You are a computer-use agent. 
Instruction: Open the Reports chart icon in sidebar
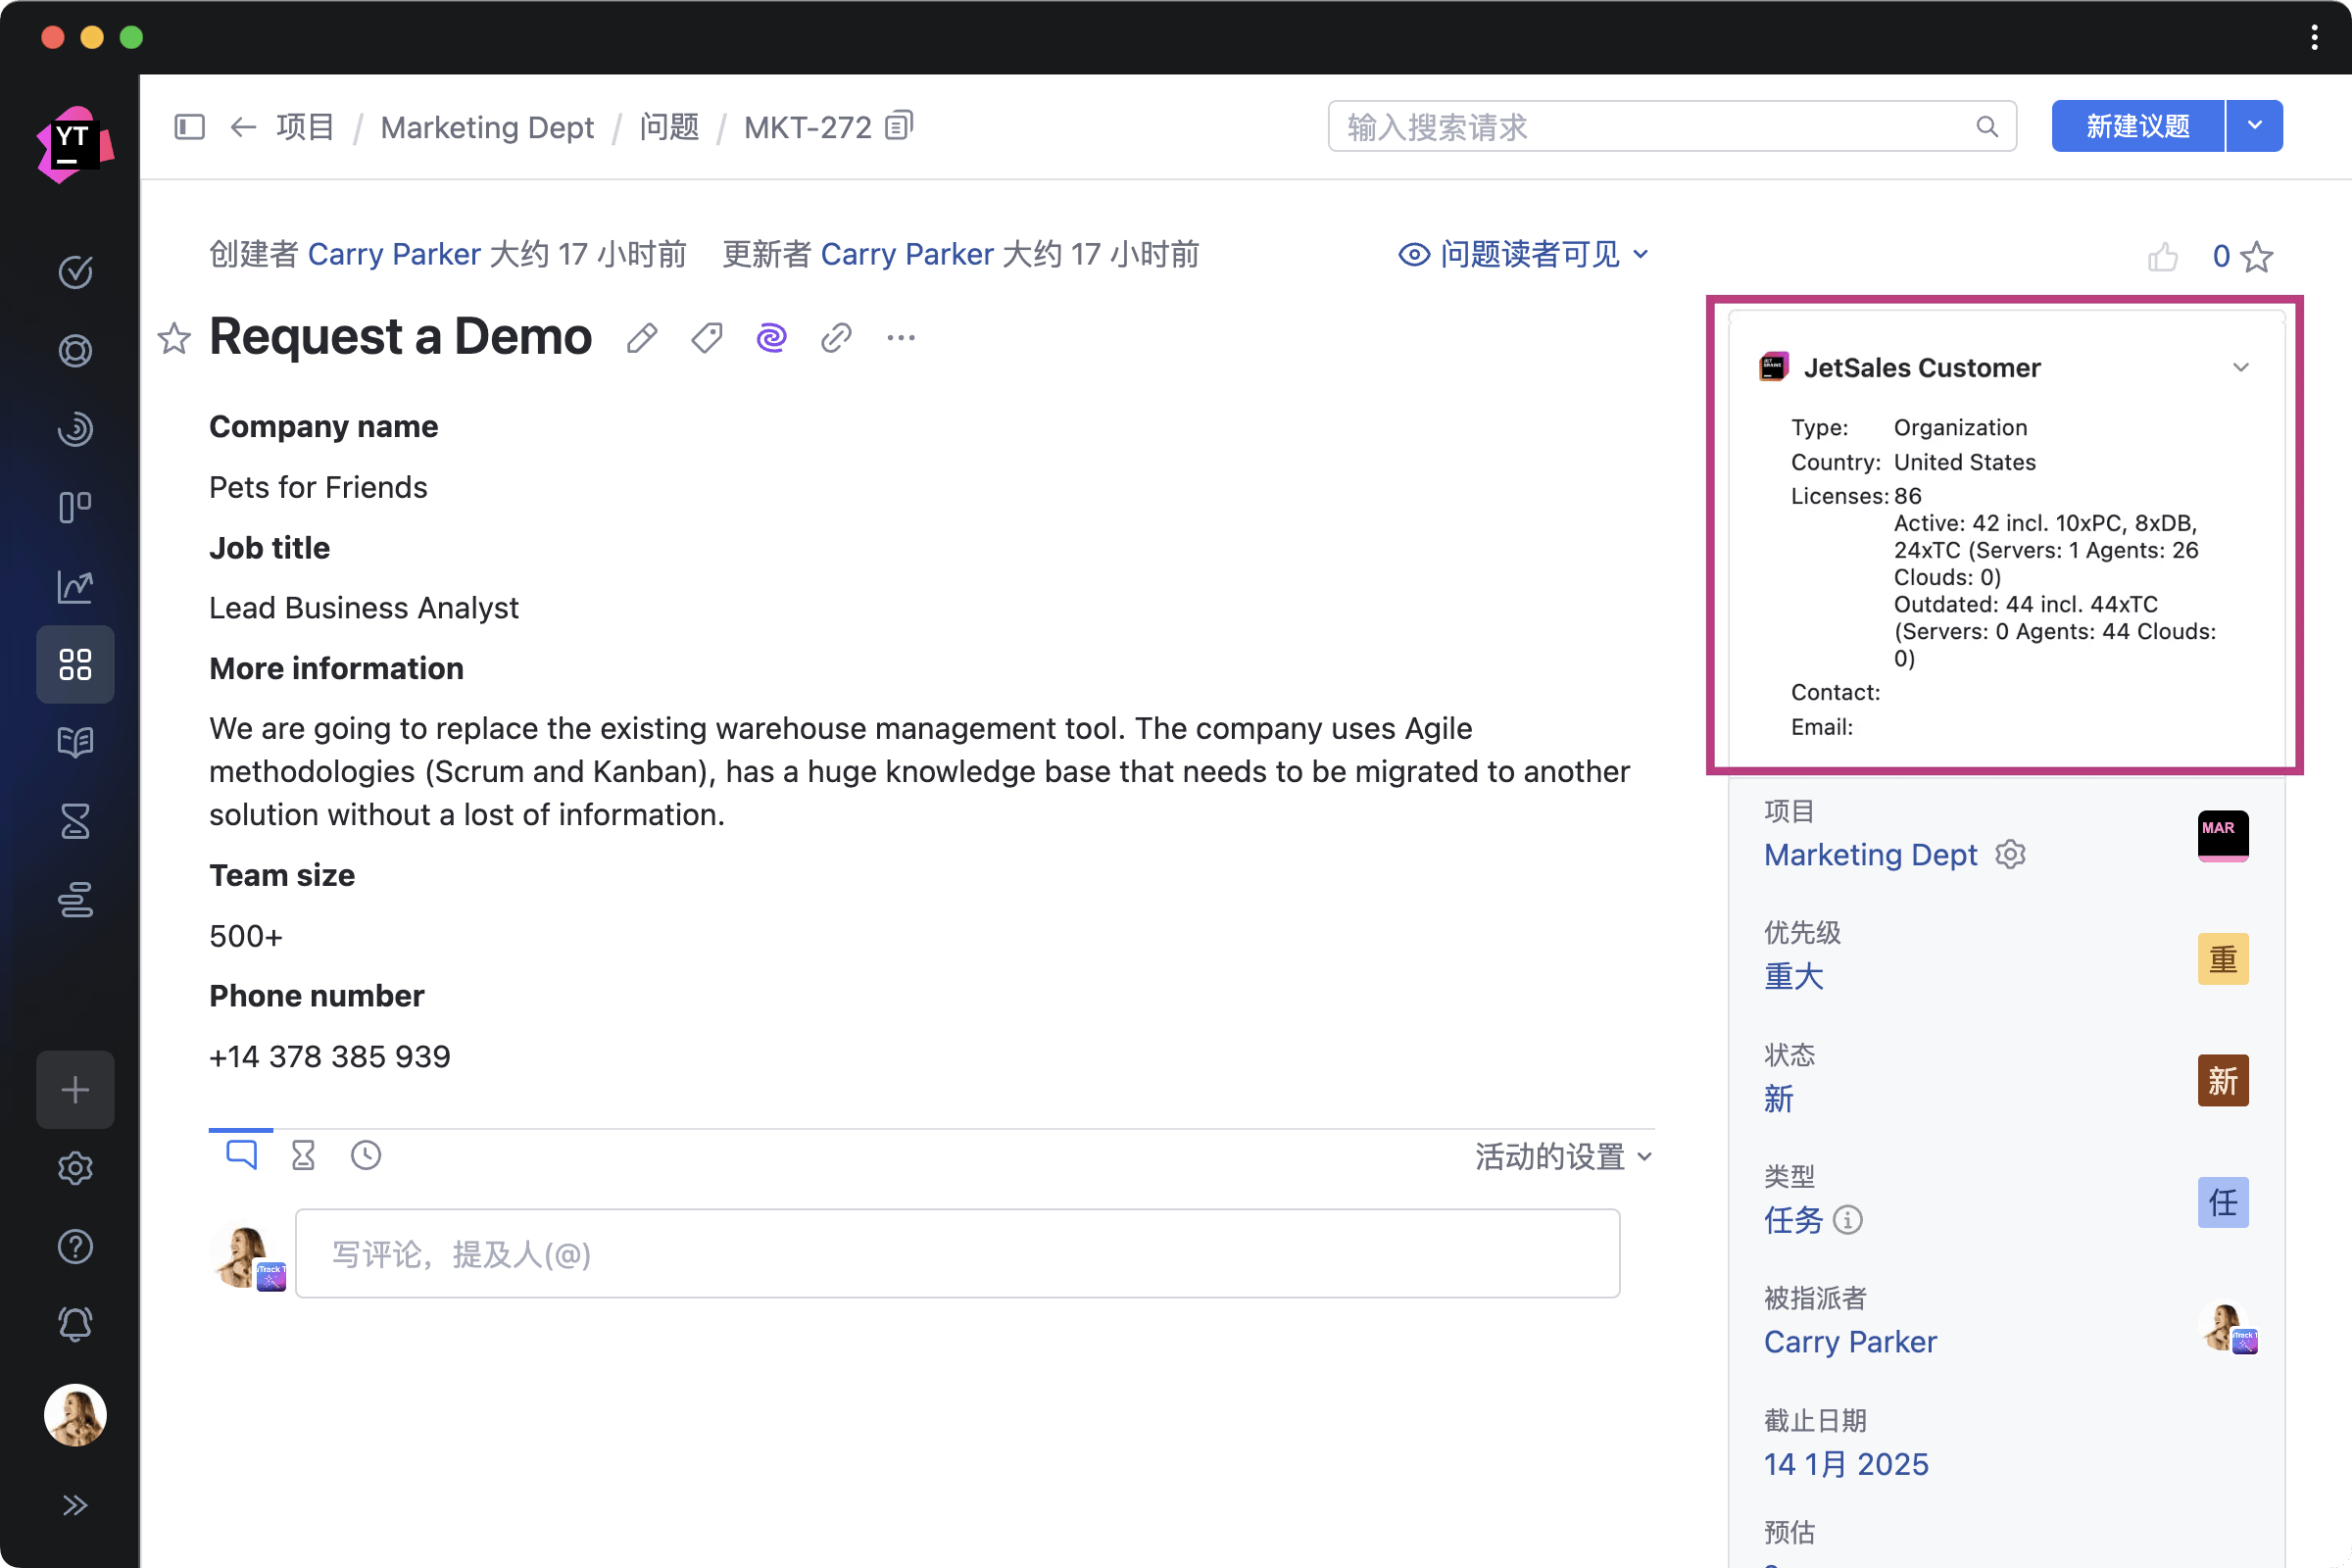tap(75, 586)
